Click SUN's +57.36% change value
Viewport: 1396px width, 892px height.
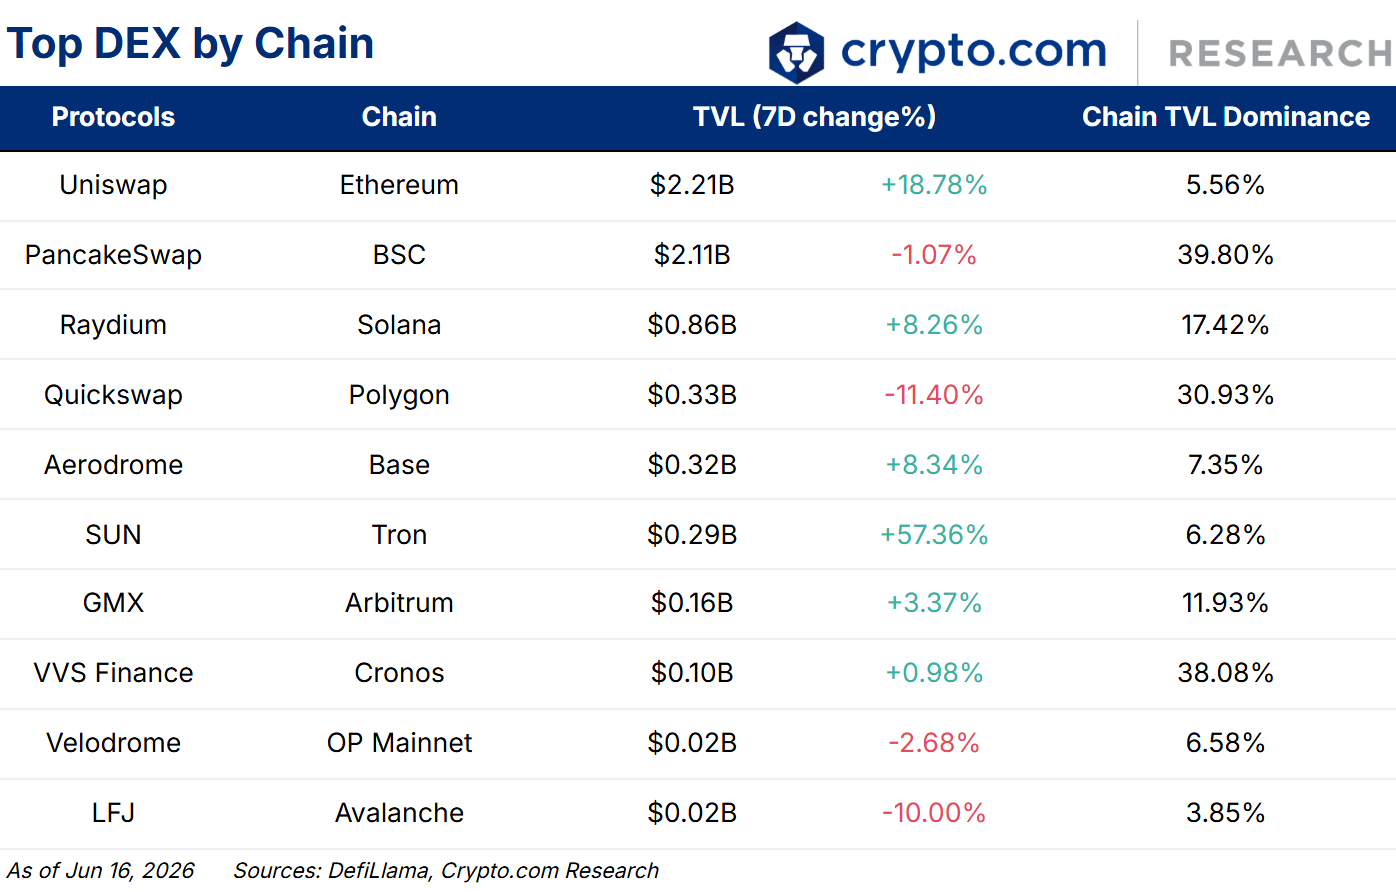[x=934, y=535]
